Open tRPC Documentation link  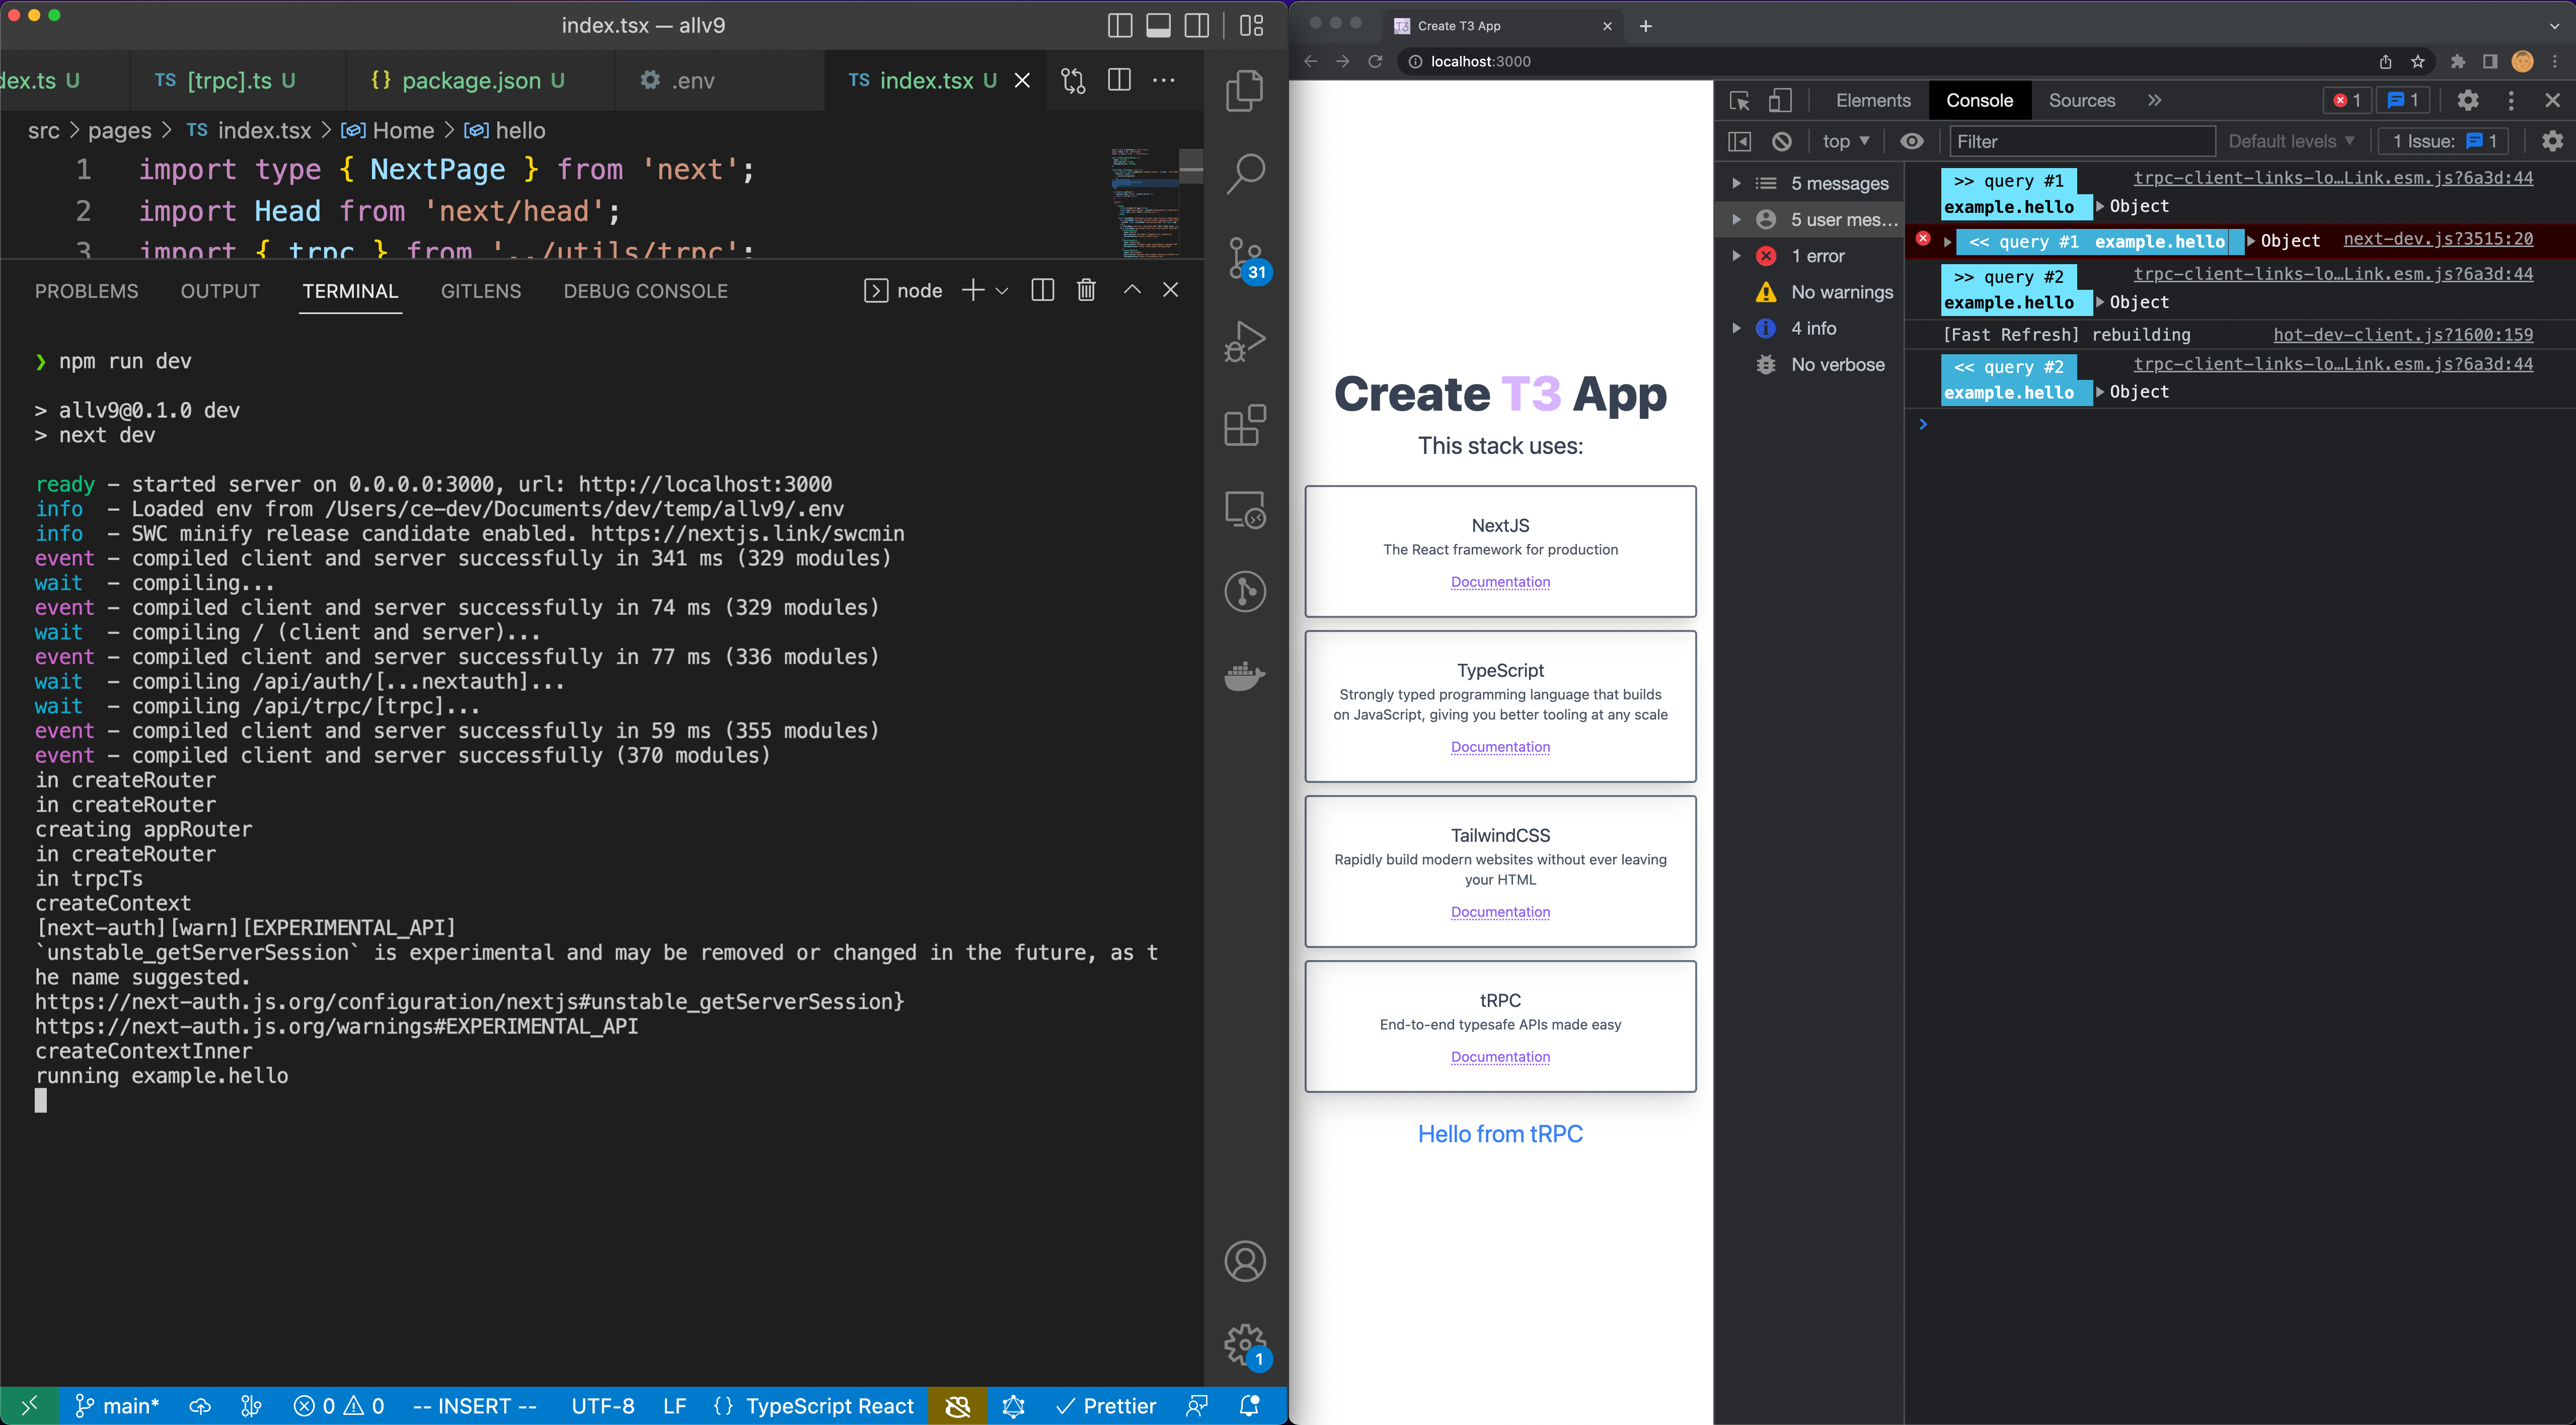(1500, 1057)
